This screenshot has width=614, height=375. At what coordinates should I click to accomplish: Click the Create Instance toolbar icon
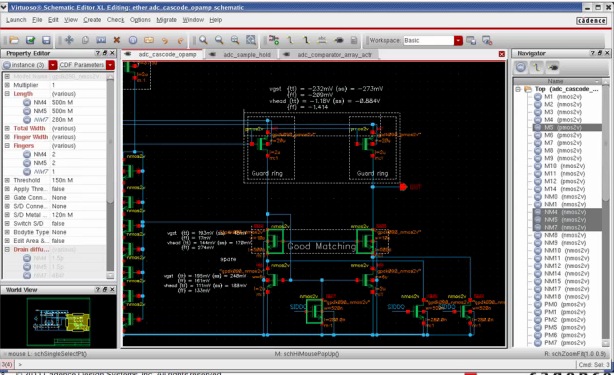tap(274, 40)
